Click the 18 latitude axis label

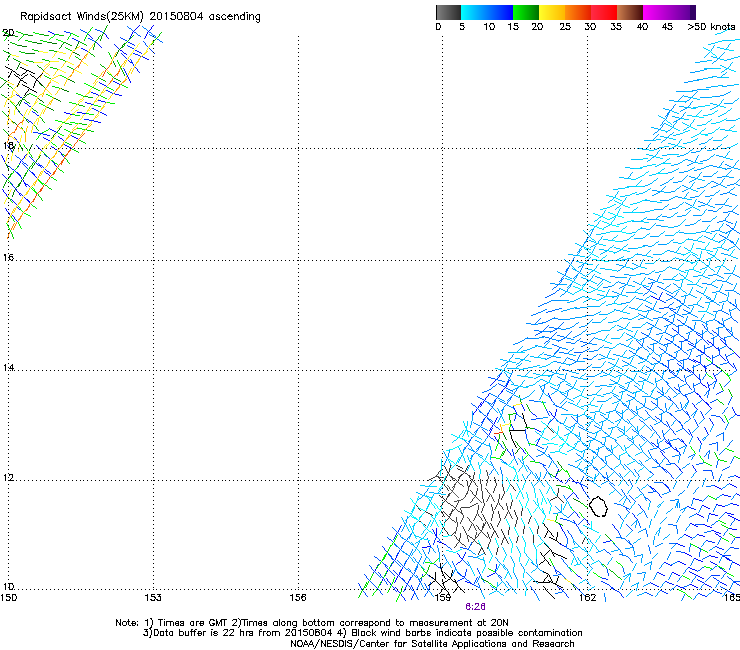tap(8, 145)
